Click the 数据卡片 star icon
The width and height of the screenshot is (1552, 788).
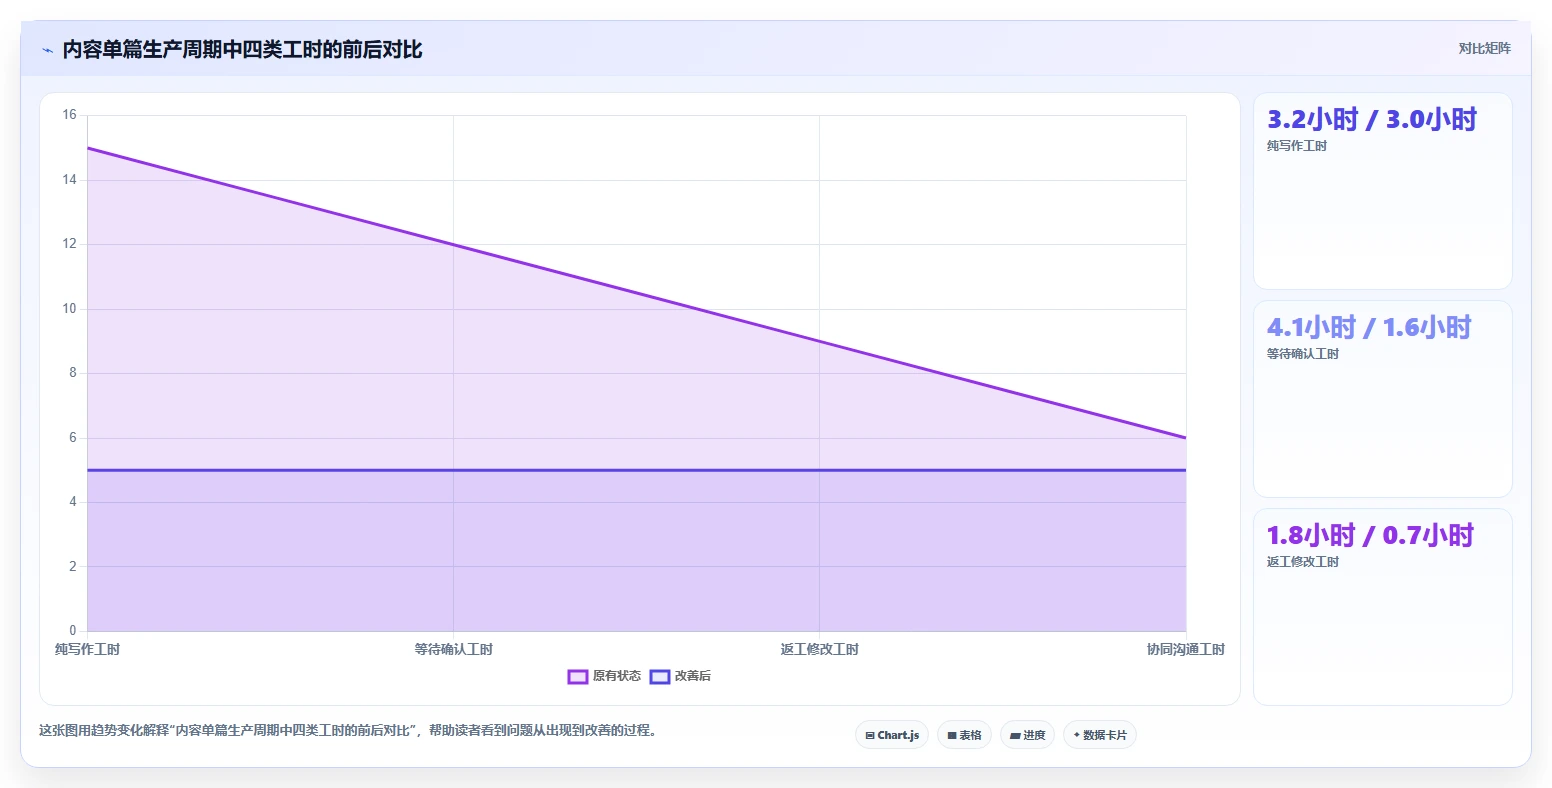[1076, 735]
